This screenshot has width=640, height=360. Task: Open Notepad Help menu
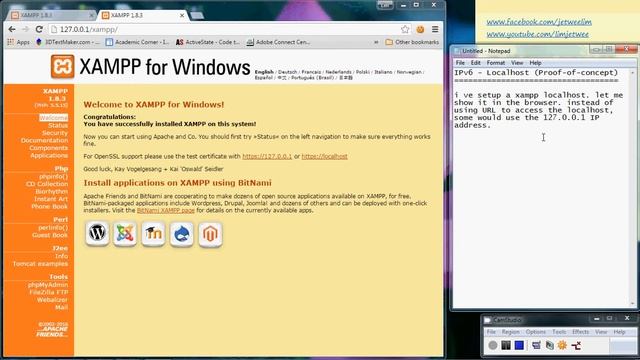coord(535,63)
